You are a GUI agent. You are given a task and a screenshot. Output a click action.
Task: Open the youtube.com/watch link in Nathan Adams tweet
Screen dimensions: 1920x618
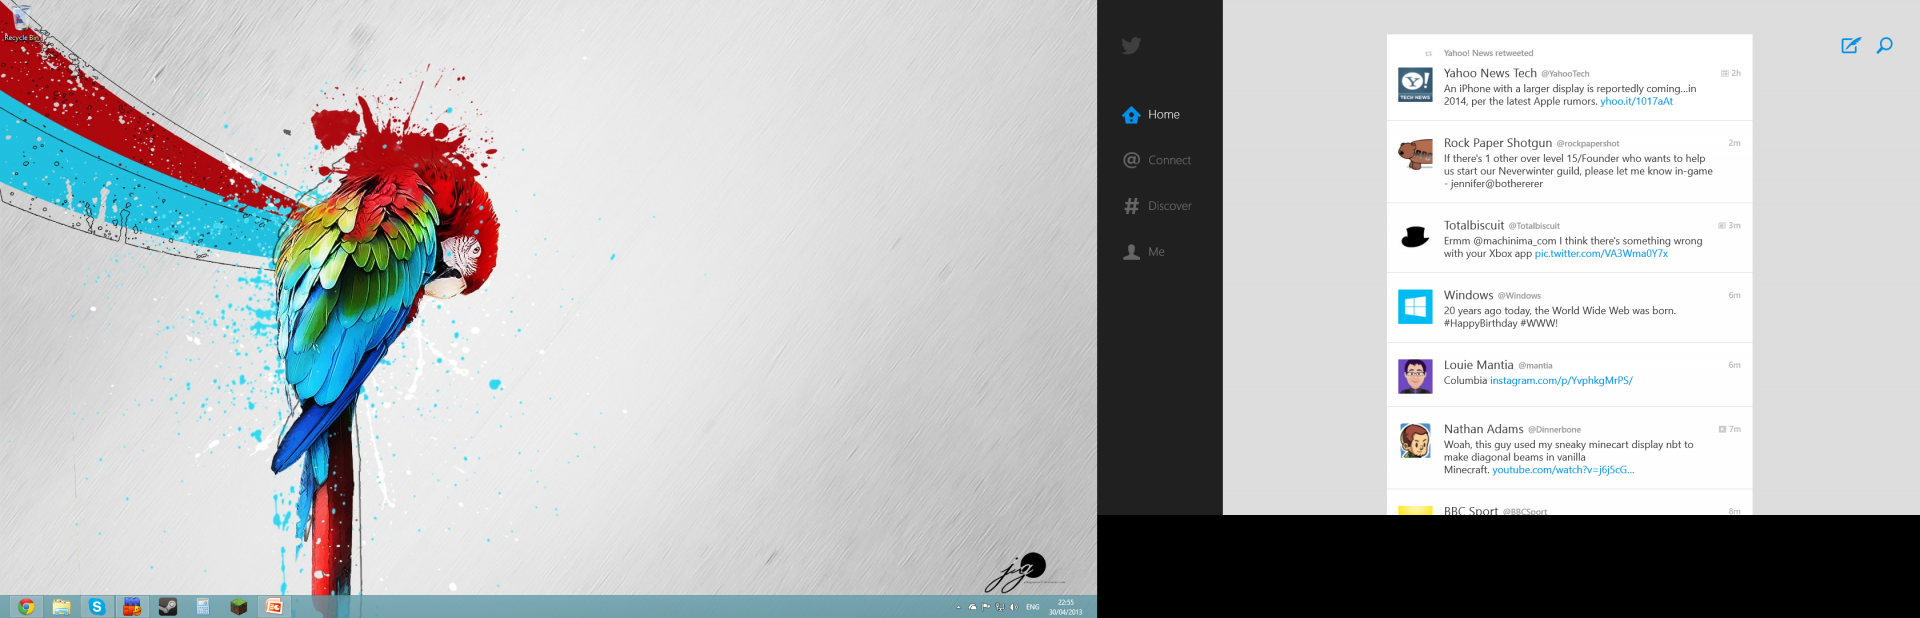pyautogui.click(x=1563, y=470)
